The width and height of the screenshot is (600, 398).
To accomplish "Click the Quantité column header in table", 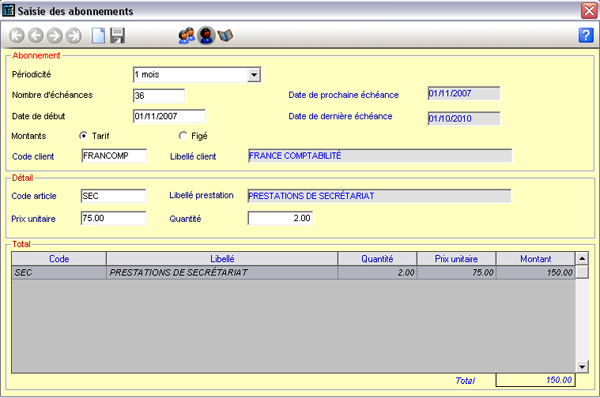I will (377, 259).
